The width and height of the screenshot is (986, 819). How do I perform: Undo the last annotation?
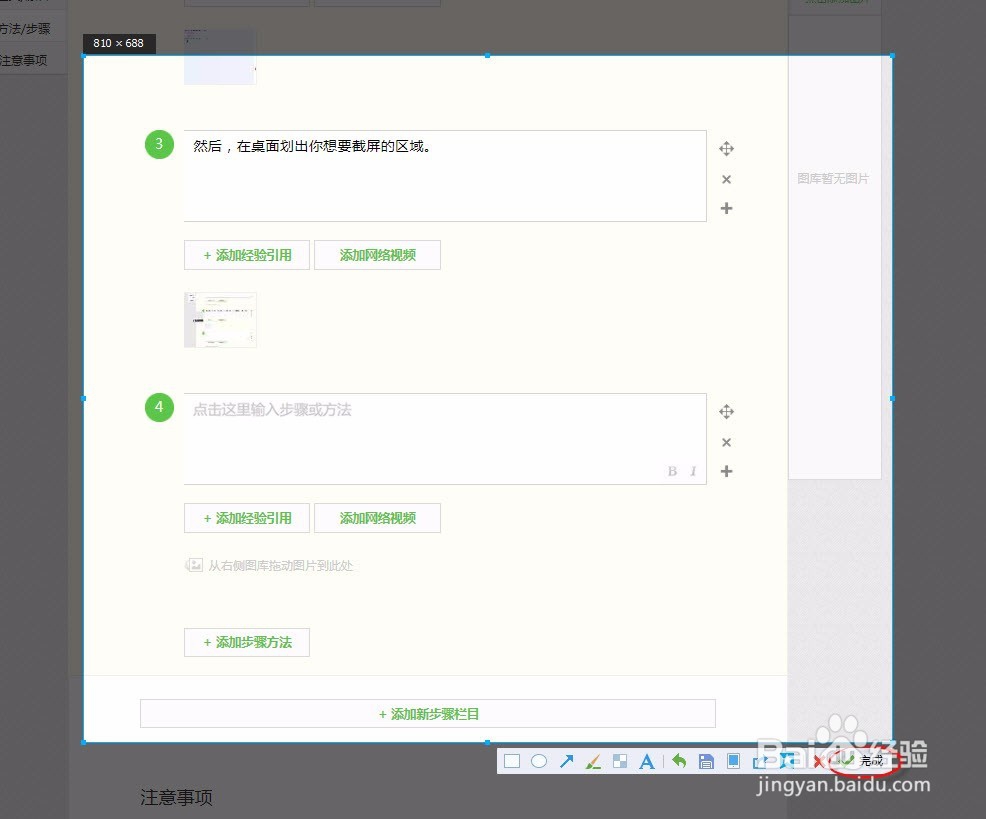[x=679, y=761]
